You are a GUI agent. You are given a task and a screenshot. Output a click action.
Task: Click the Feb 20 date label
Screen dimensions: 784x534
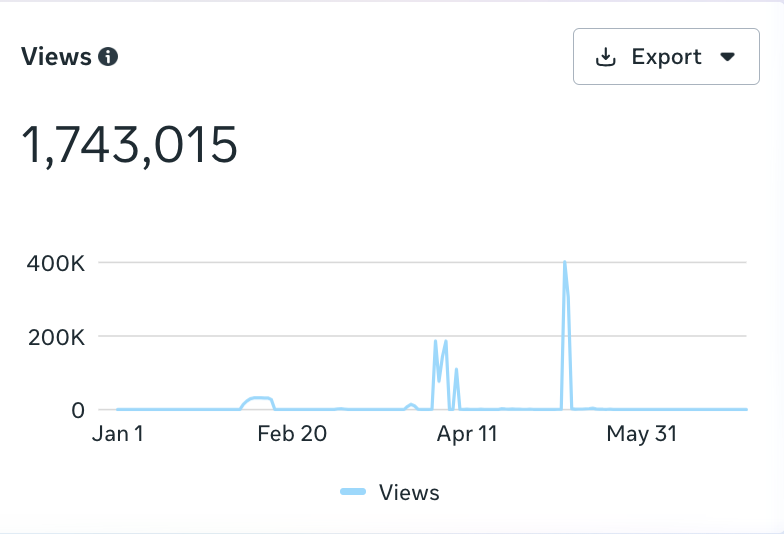click(292, 434)
